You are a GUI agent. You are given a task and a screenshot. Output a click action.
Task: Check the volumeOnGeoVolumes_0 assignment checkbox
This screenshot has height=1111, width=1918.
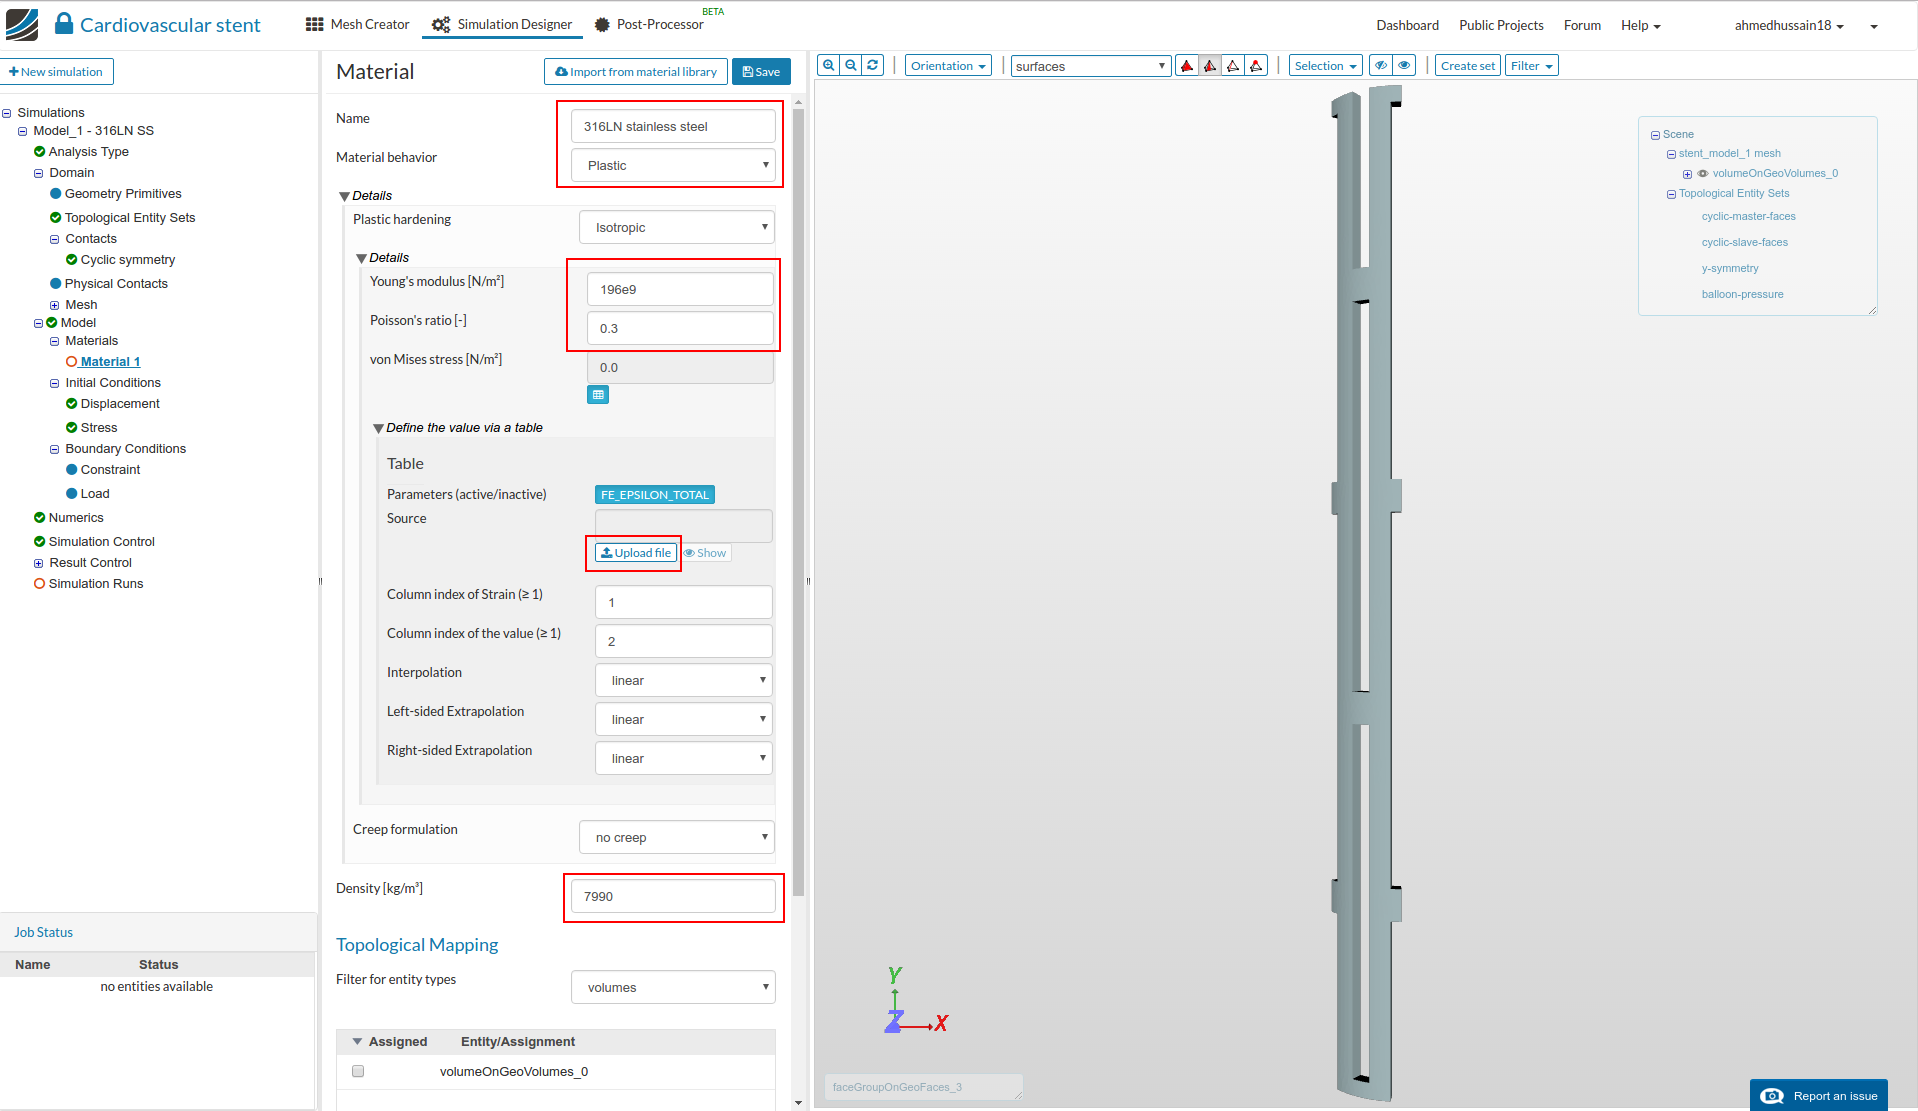click(x=358, y=1071)
